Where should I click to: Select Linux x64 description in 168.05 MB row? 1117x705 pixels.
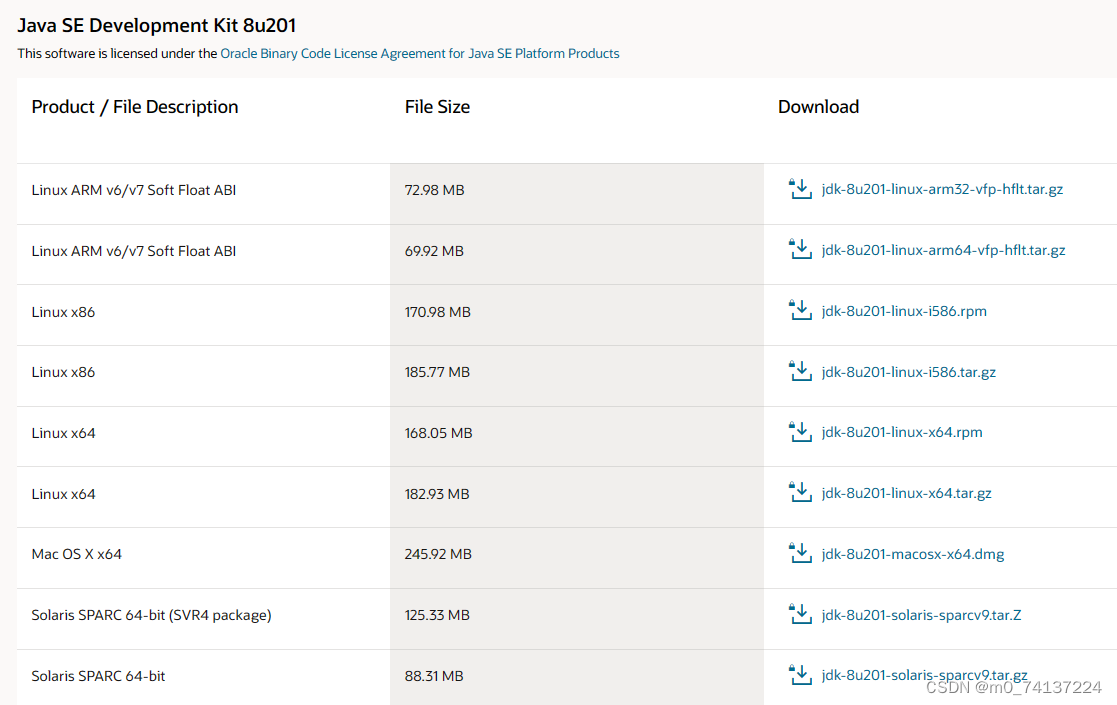pos(63,433)
